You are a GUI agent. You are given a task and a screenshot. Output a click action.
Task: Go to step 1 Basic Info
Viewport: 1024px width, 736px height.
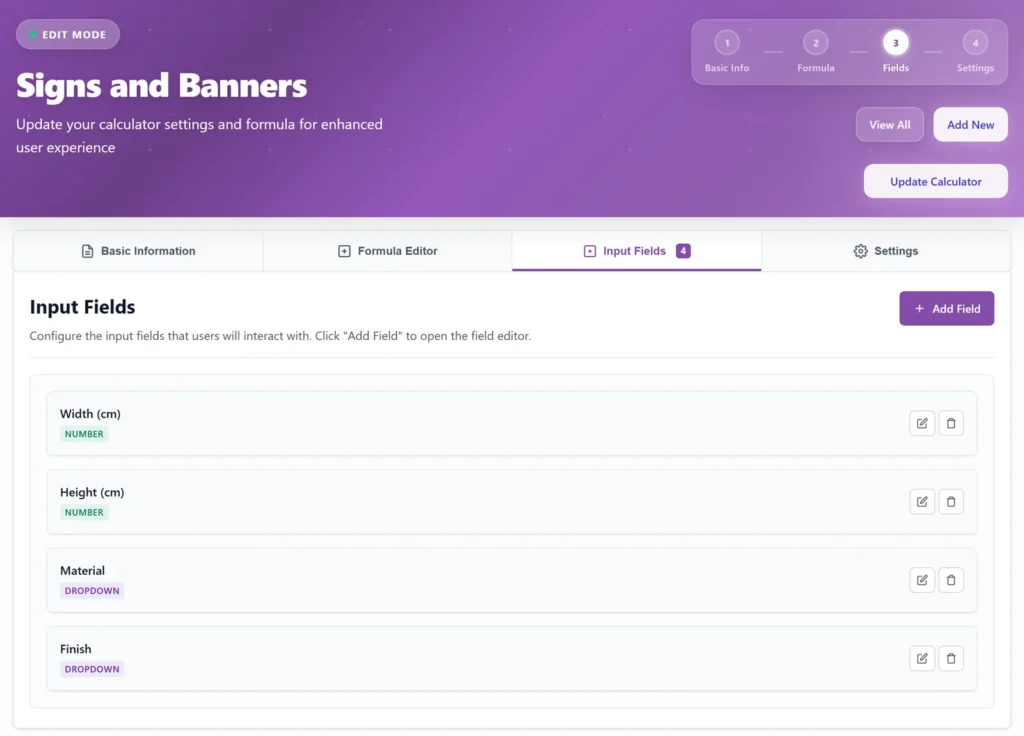tap(727, 52)
